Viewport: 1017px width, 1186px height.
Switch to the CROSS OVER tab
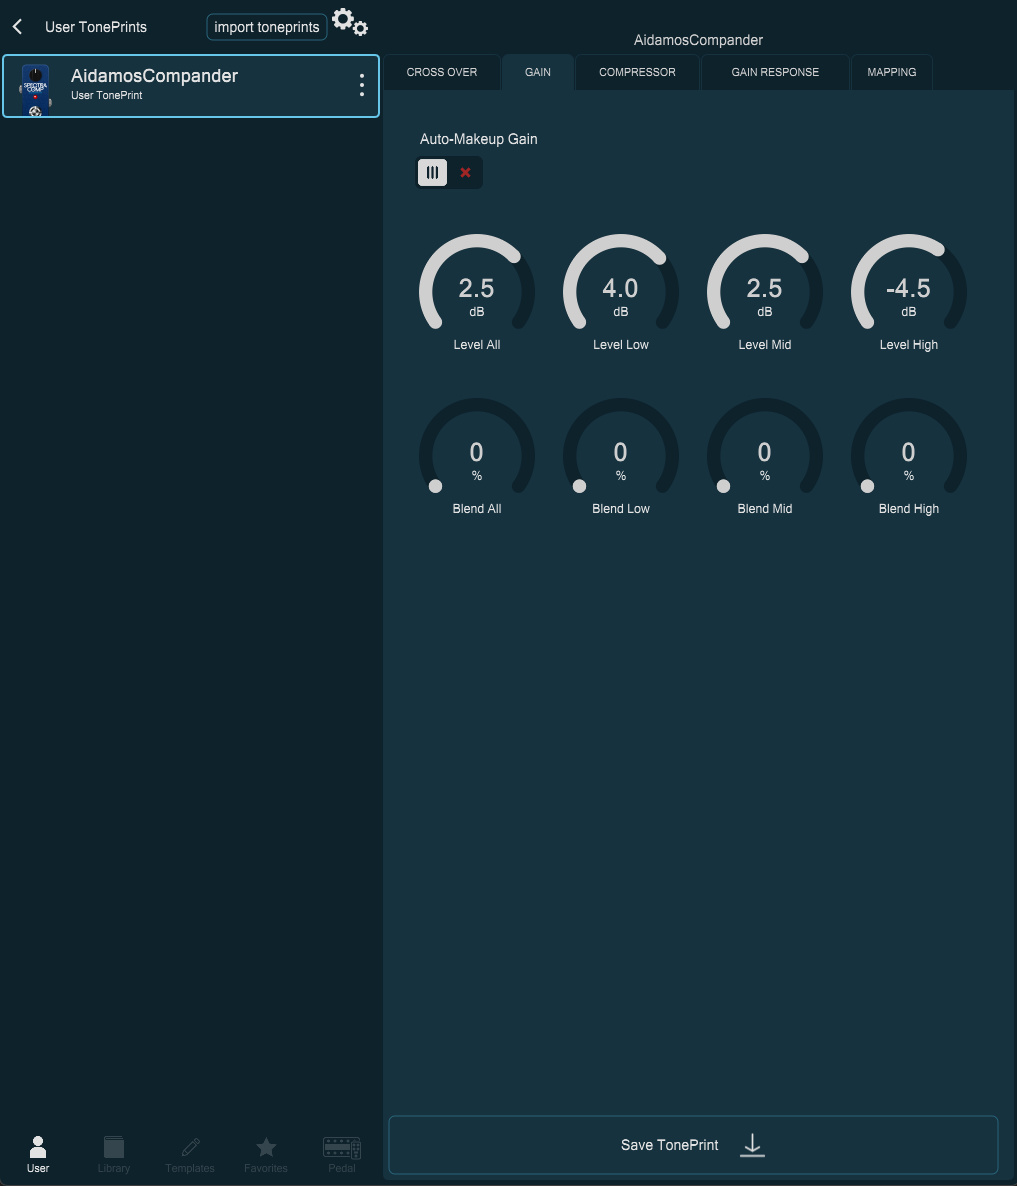point(442,73)
